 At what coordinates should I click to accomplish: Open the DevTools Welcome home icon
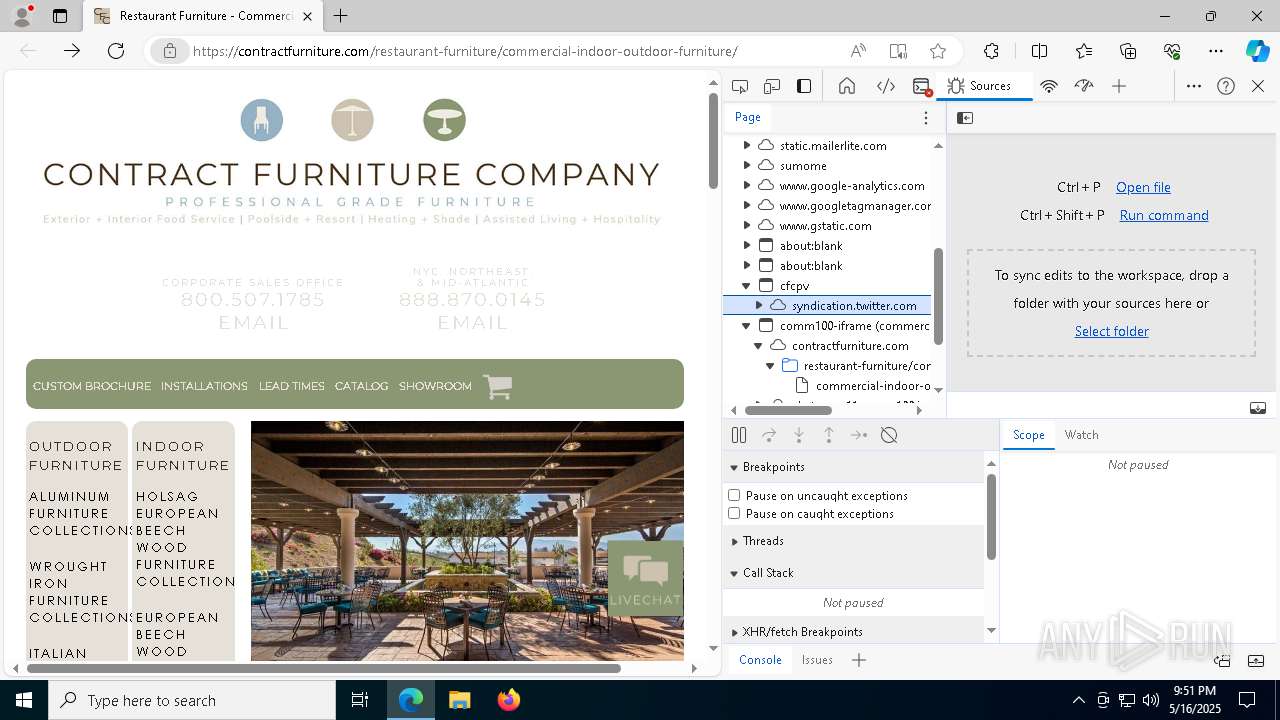click(847, 86)
